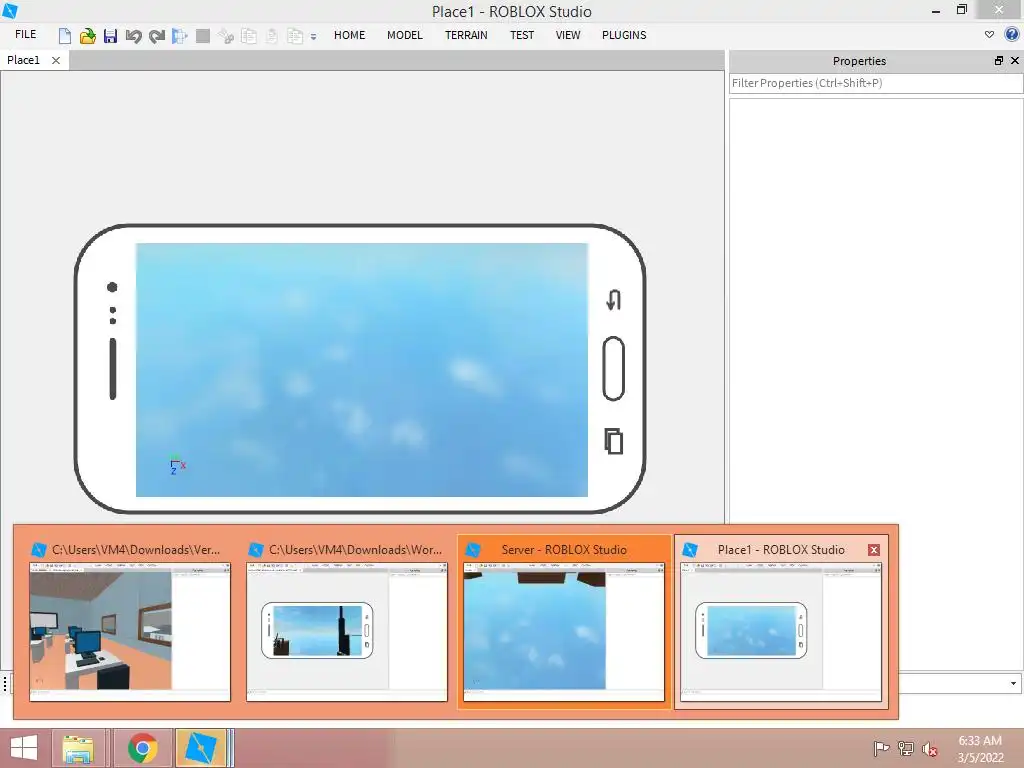Open the Windows Start button
1024x768 pixels.
coord(24,748)
